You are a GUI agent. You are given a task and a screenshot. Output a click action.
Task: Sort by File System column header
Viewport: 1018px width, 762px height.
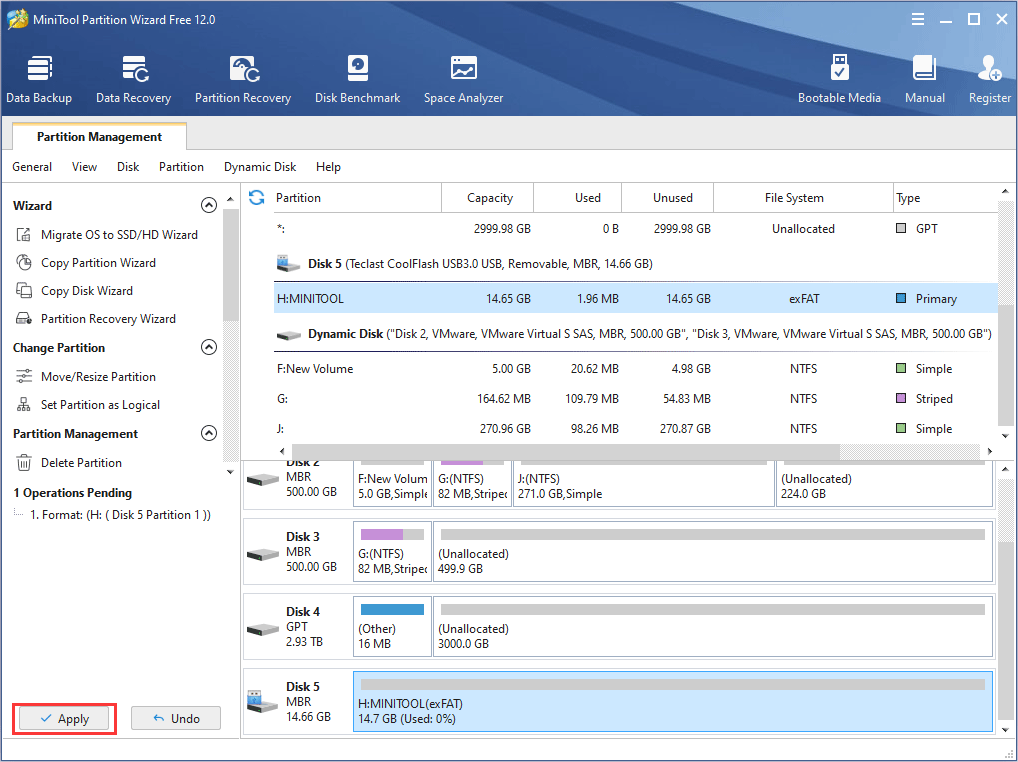click(x=804, y=197)
